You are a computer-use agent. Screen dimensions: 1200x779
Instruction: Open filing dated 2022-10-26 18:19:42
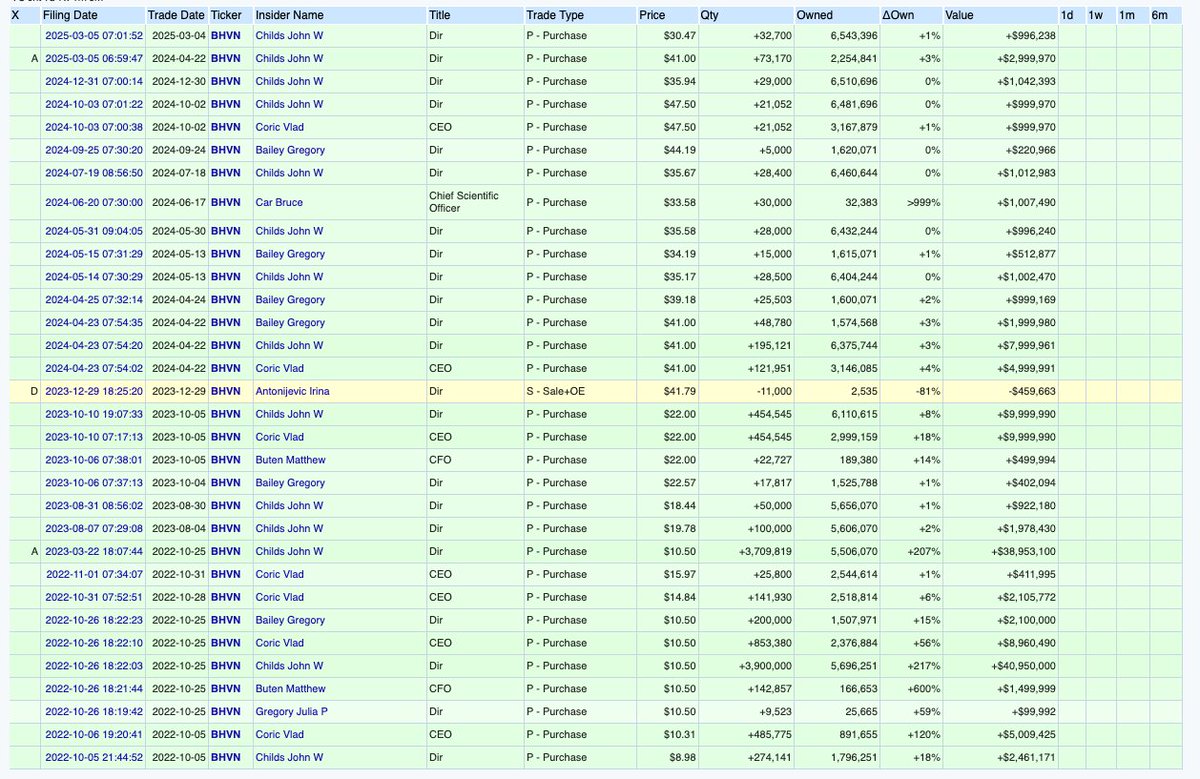pos(94,712)
